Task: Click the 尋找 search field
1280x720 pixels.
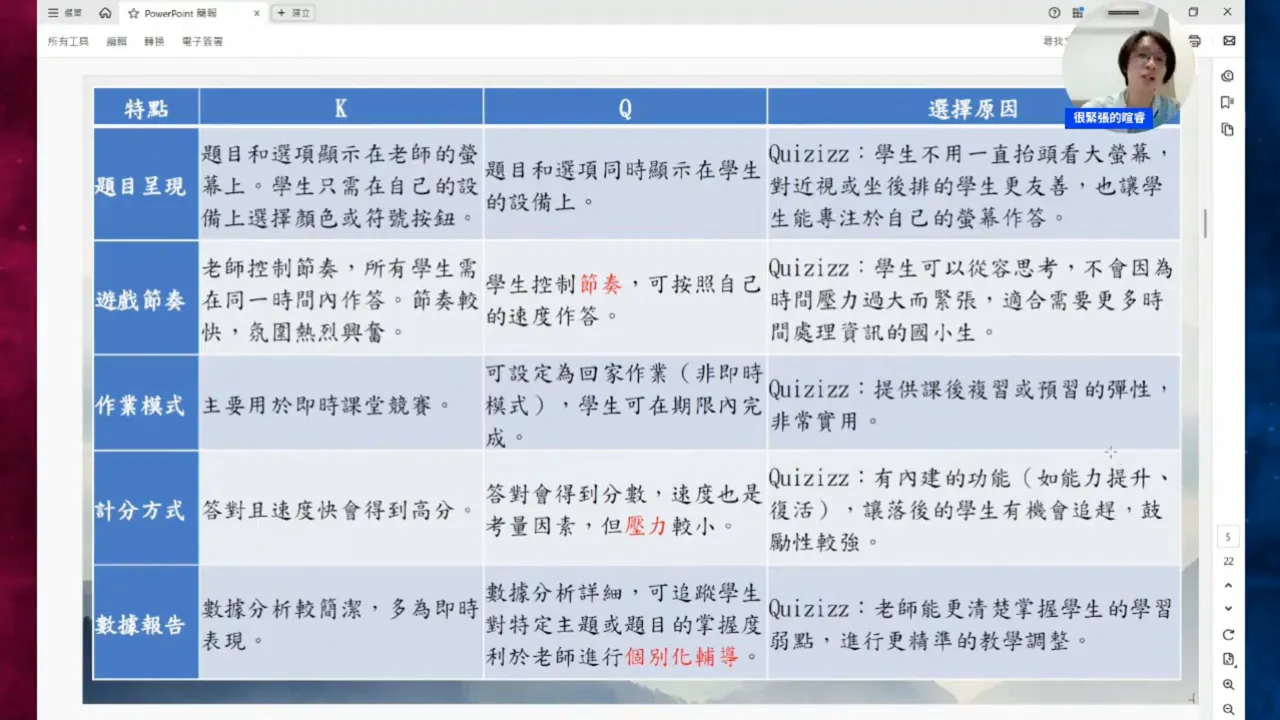Action: pos(1055,41)
